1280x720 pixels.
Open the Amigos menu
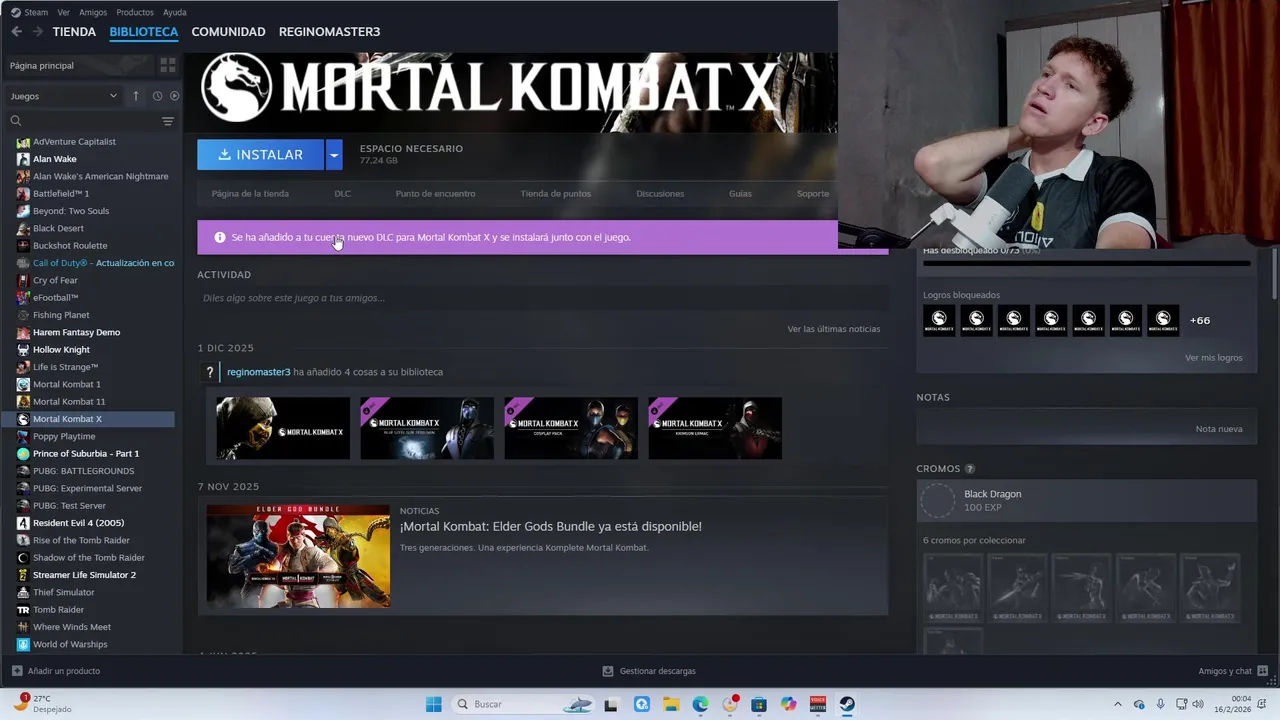(93, 12)
